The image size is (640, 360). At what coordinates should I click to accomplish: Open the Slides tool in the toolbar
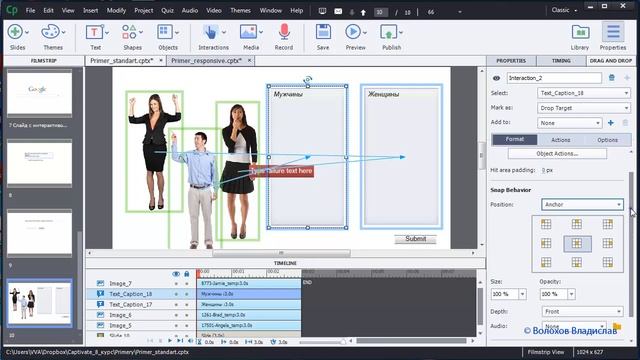coord(15,32)
